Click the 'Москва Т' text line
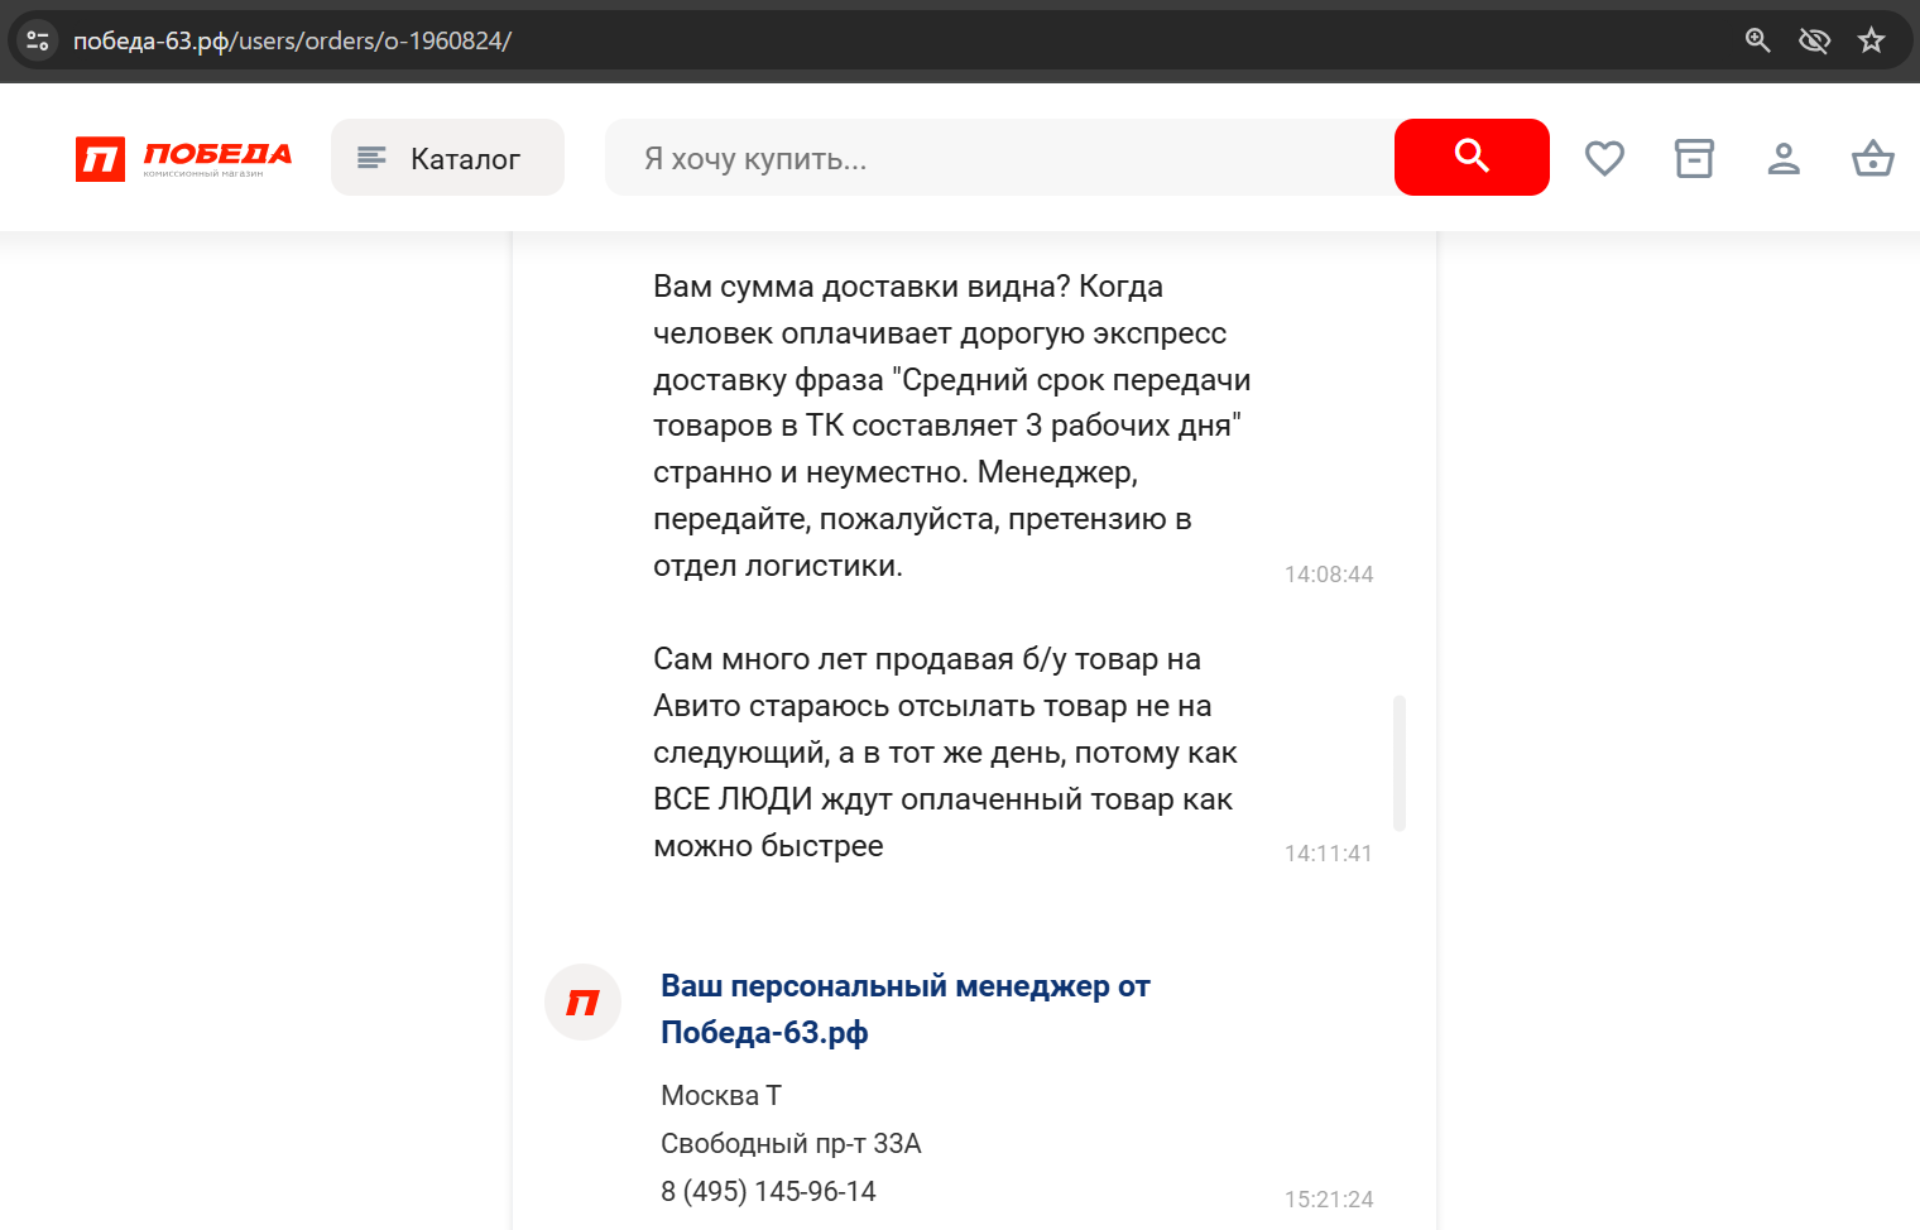This screenshot has width=1920, height=1230. tap(721, 1095)
